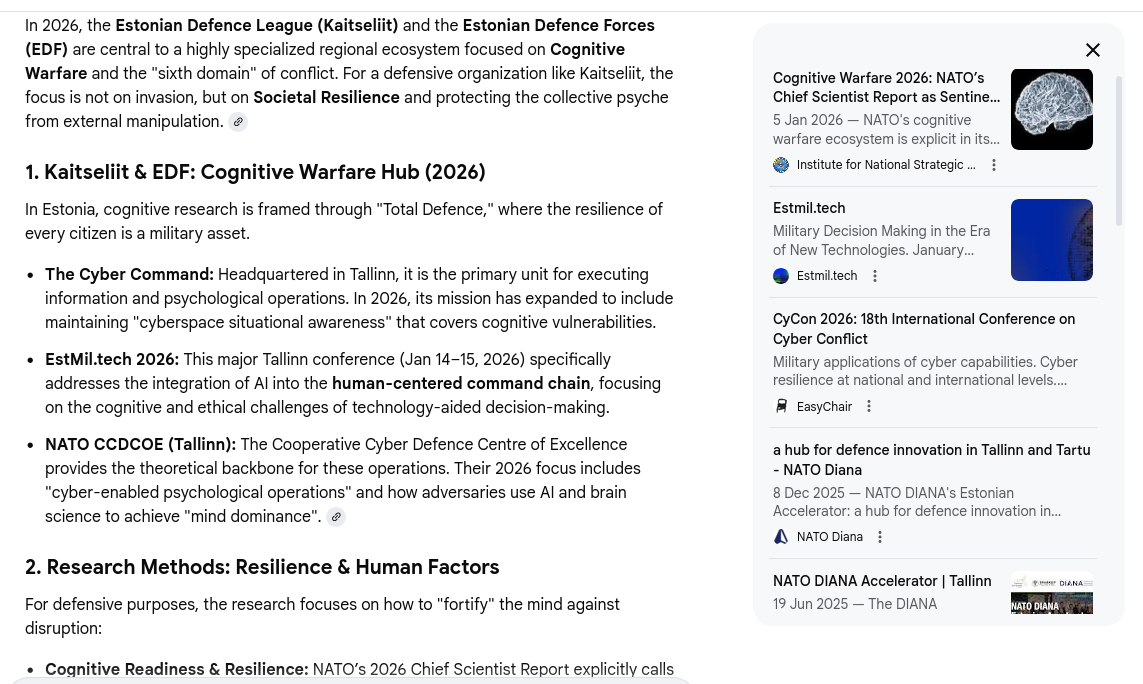The image size is (1143, 684).
Task: Open "NATO DIANA Accelerator | Tallinn" link
Action: 881,581
